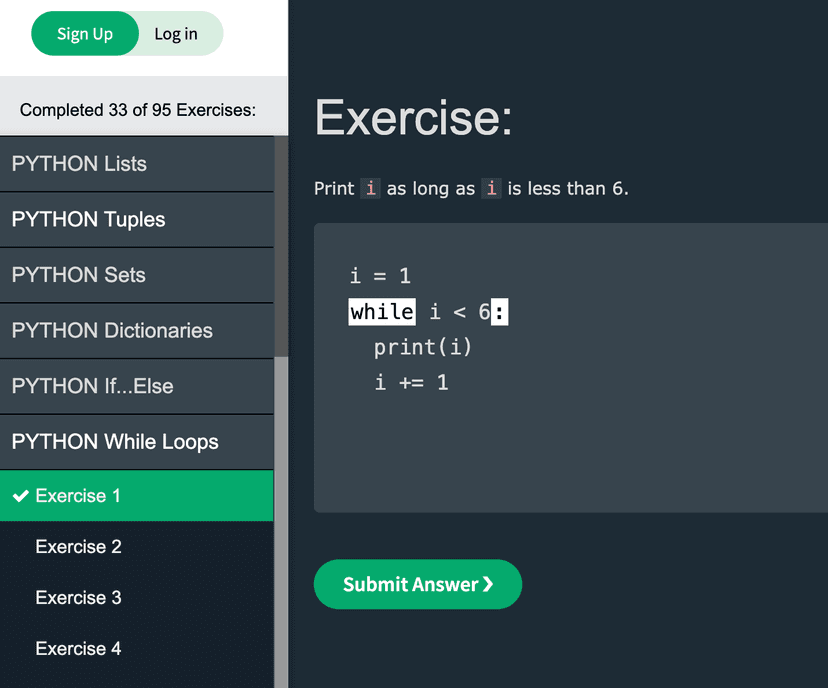
Task: Click the arrow on Submit Answer button
Action: point(488,585)
